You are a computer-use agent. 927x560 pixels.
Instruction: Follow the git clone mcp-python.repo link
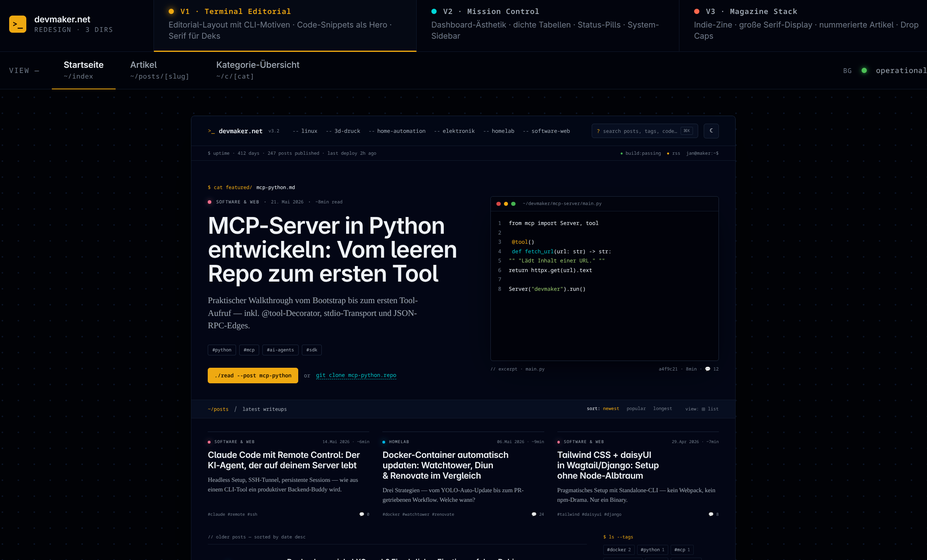(x=356, y=376)
